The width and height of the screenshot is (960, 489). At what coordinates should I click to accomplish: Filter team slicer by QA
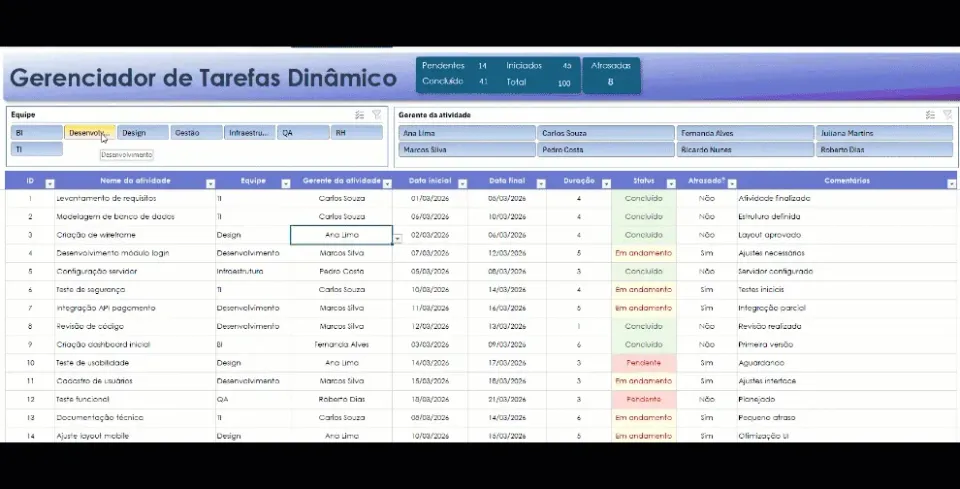(303, 133)
